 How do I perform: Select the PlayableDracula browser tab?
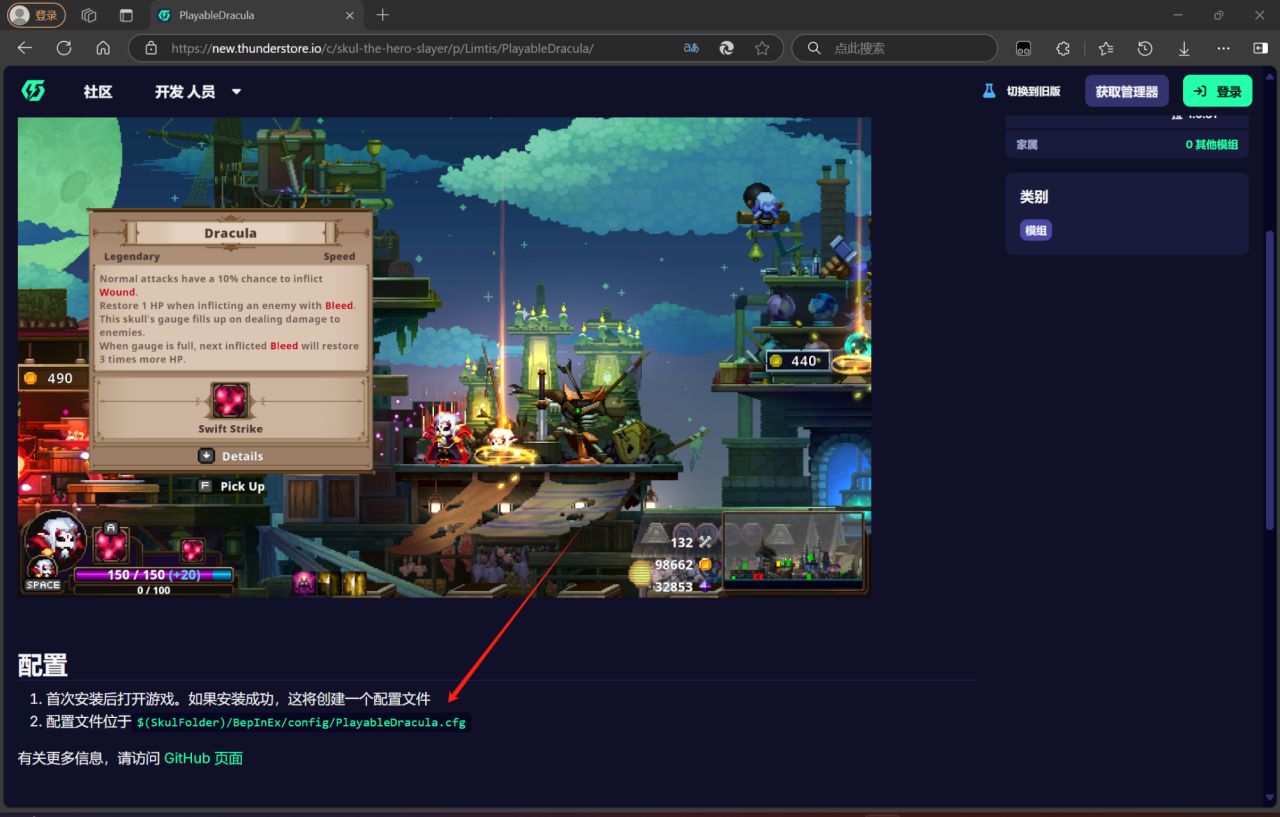tap(255, 15)
